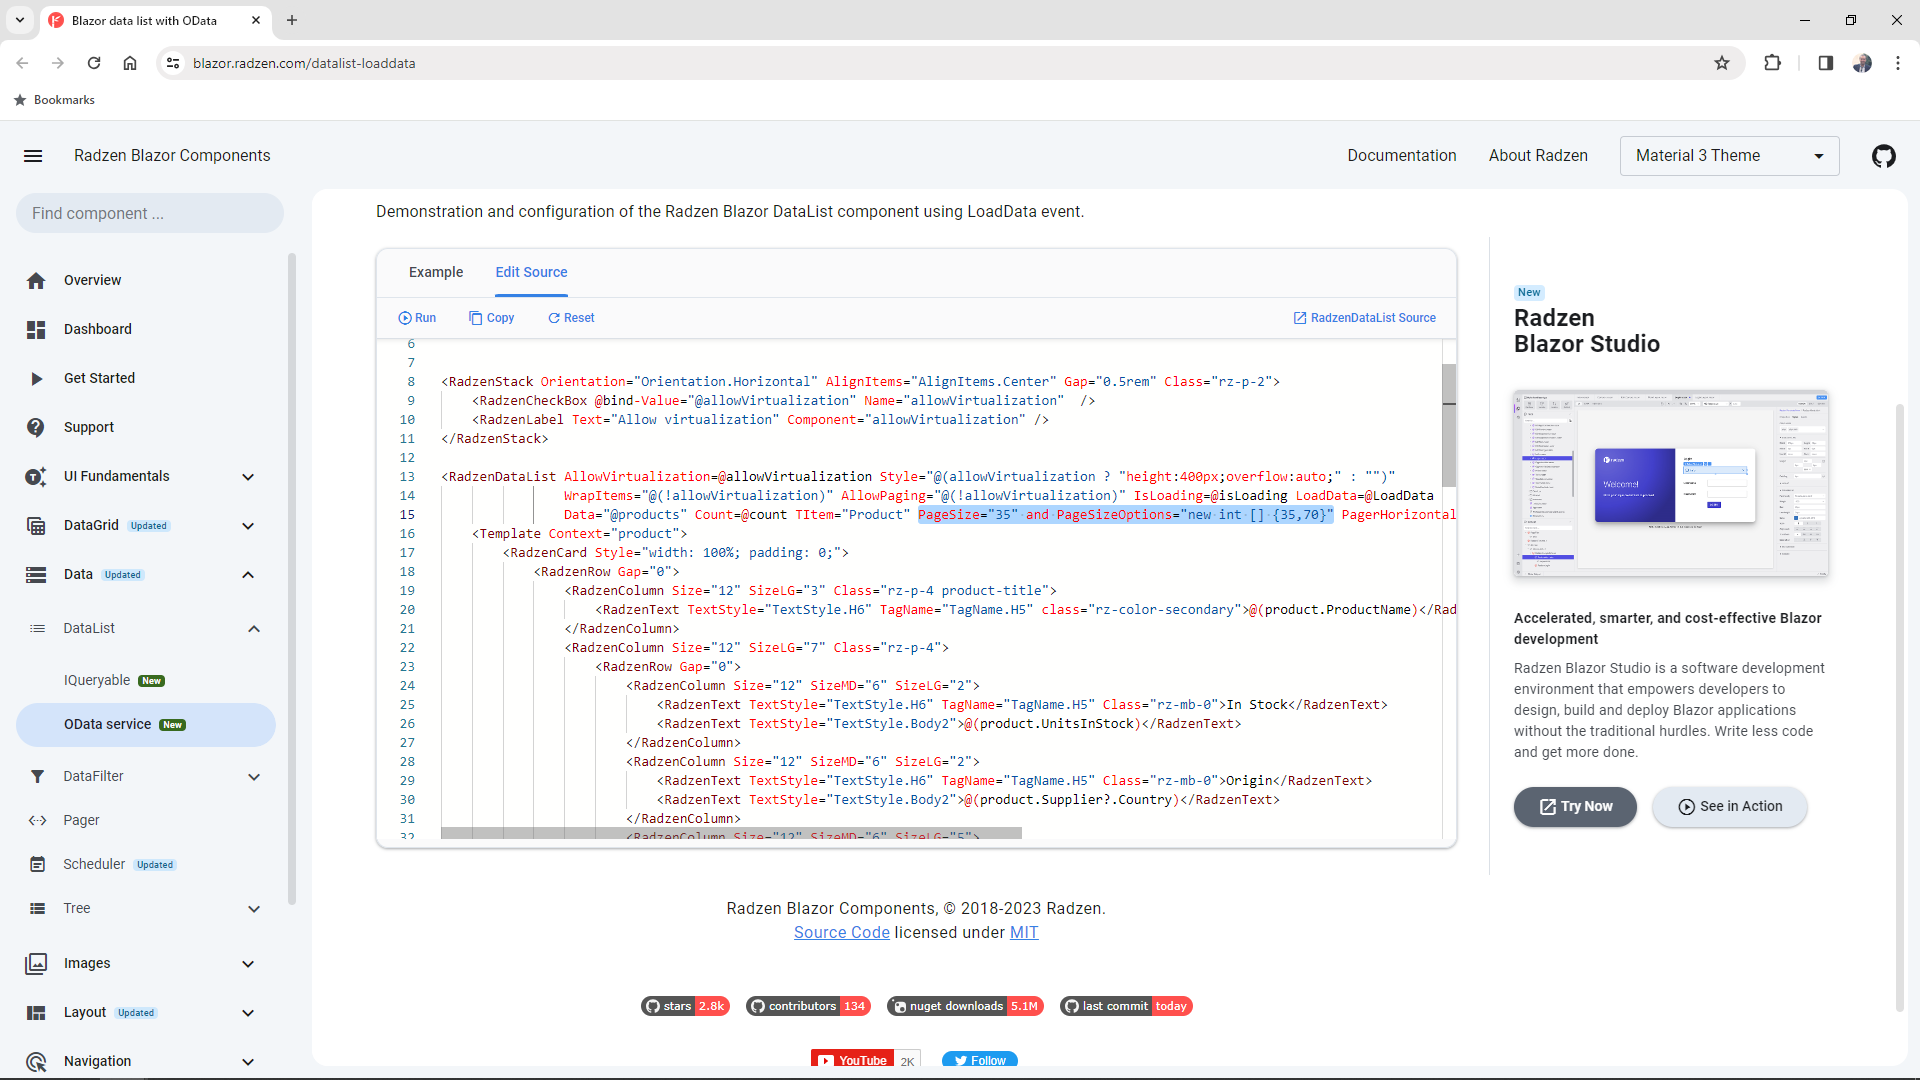
Task: Open the Material 3 Theme dropdown
Action: [x=1729, y=156]
